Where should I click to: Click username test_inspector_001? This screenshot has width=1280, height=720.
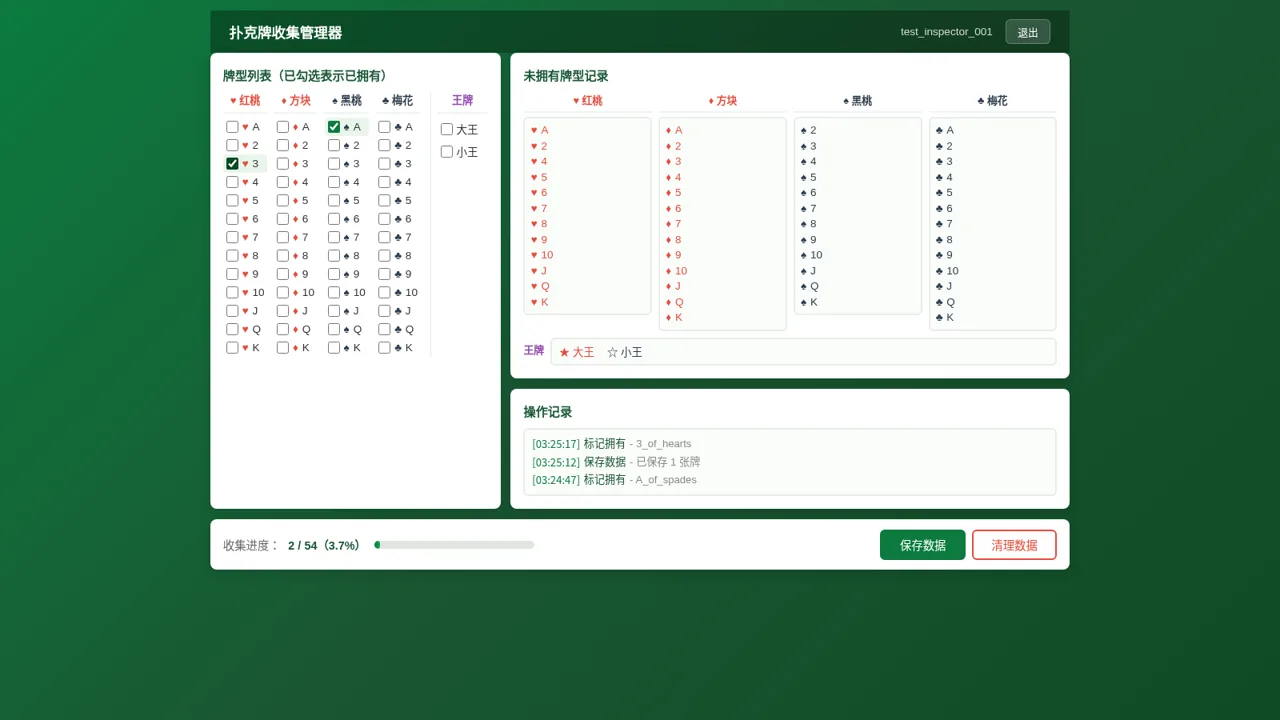[947, 32]
